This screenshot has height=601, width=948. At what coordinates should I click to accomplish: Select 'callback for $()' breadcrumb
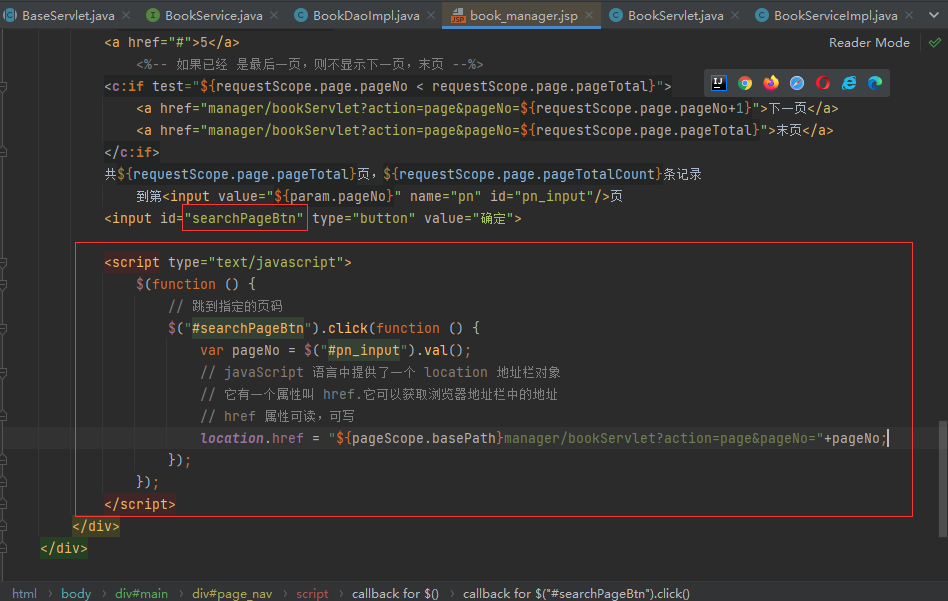395,594
